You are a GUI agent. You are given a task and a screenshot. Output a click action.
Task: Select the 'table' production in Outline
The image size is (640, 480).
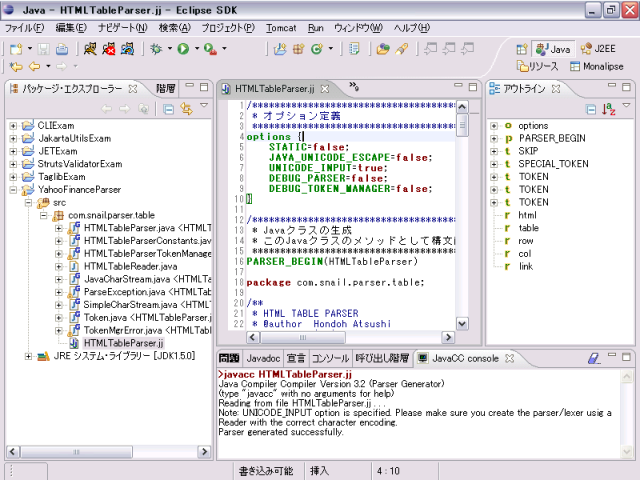click(x=528, y=227)
